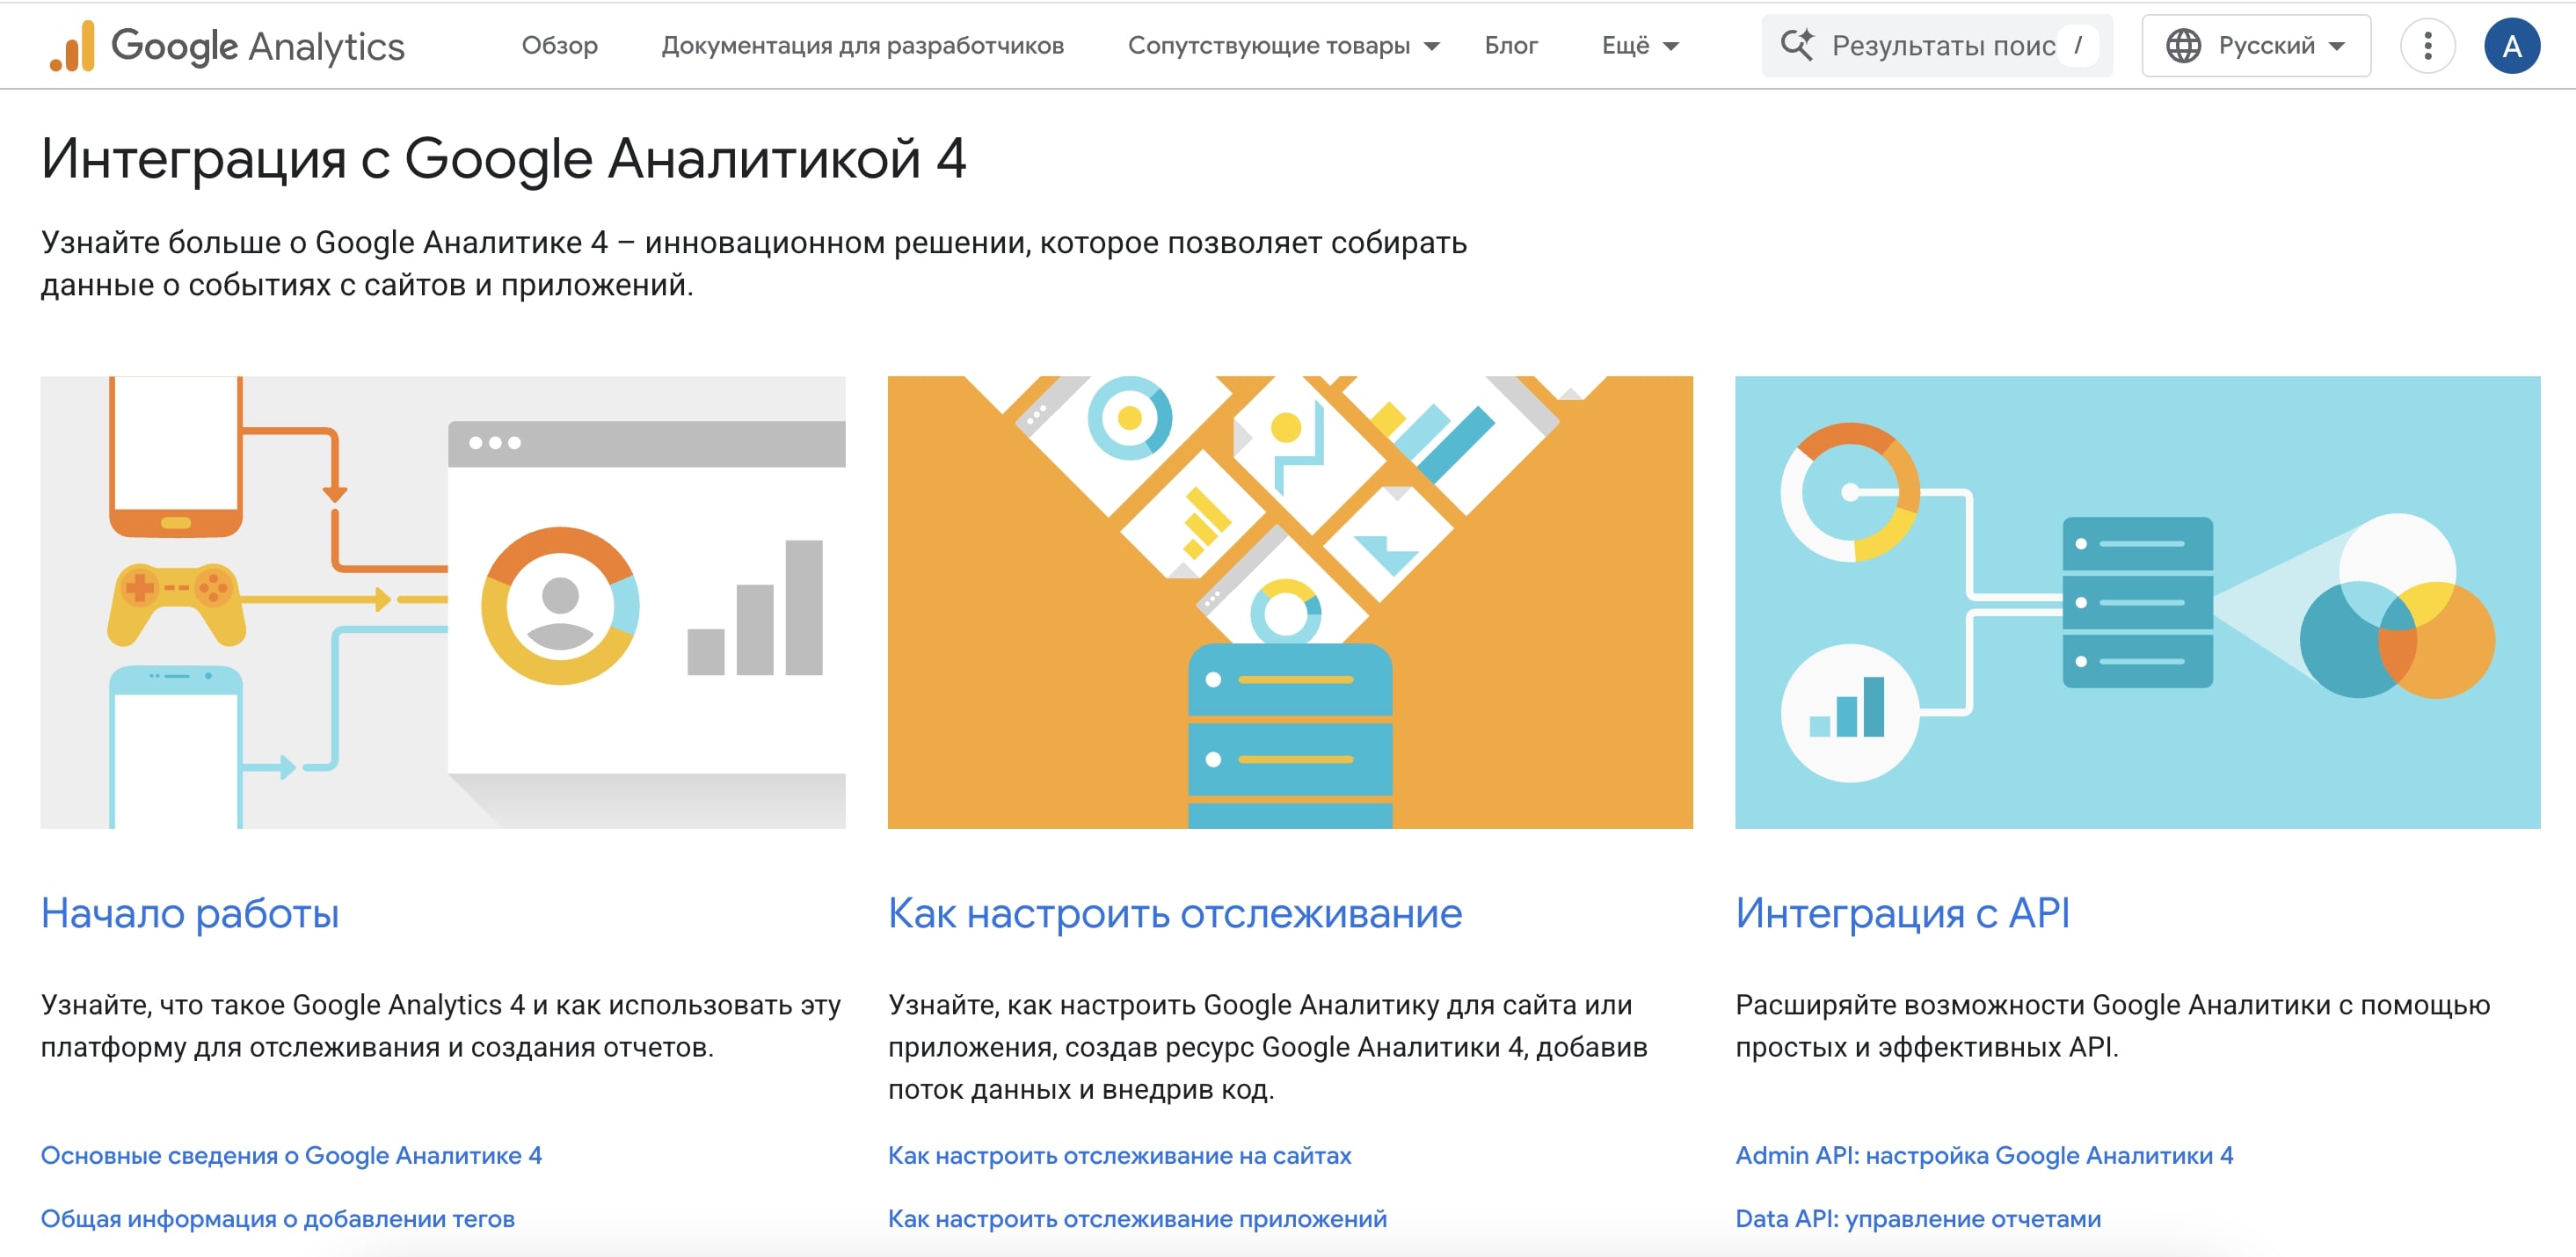
Task: Open the three-dot more options menu
Action: point(2427,46)
